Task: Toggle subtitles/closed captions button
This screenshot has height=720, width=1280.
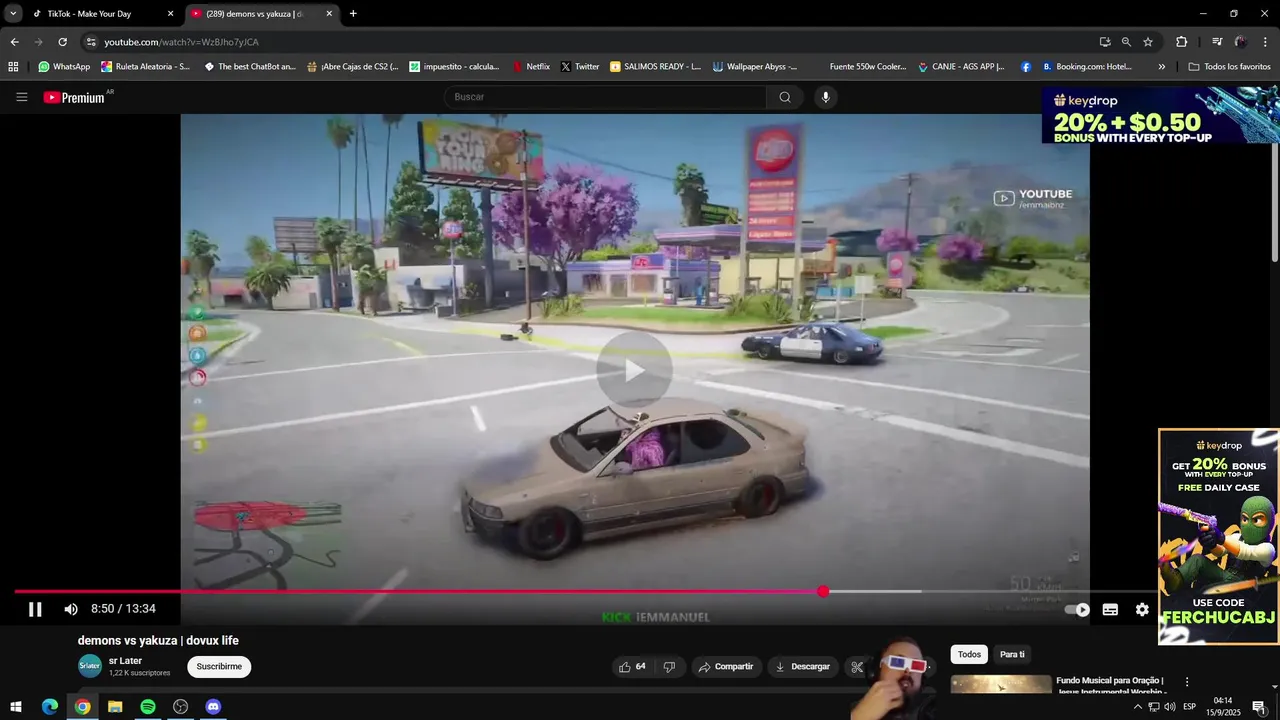Action: click(x=1110, y=609)
